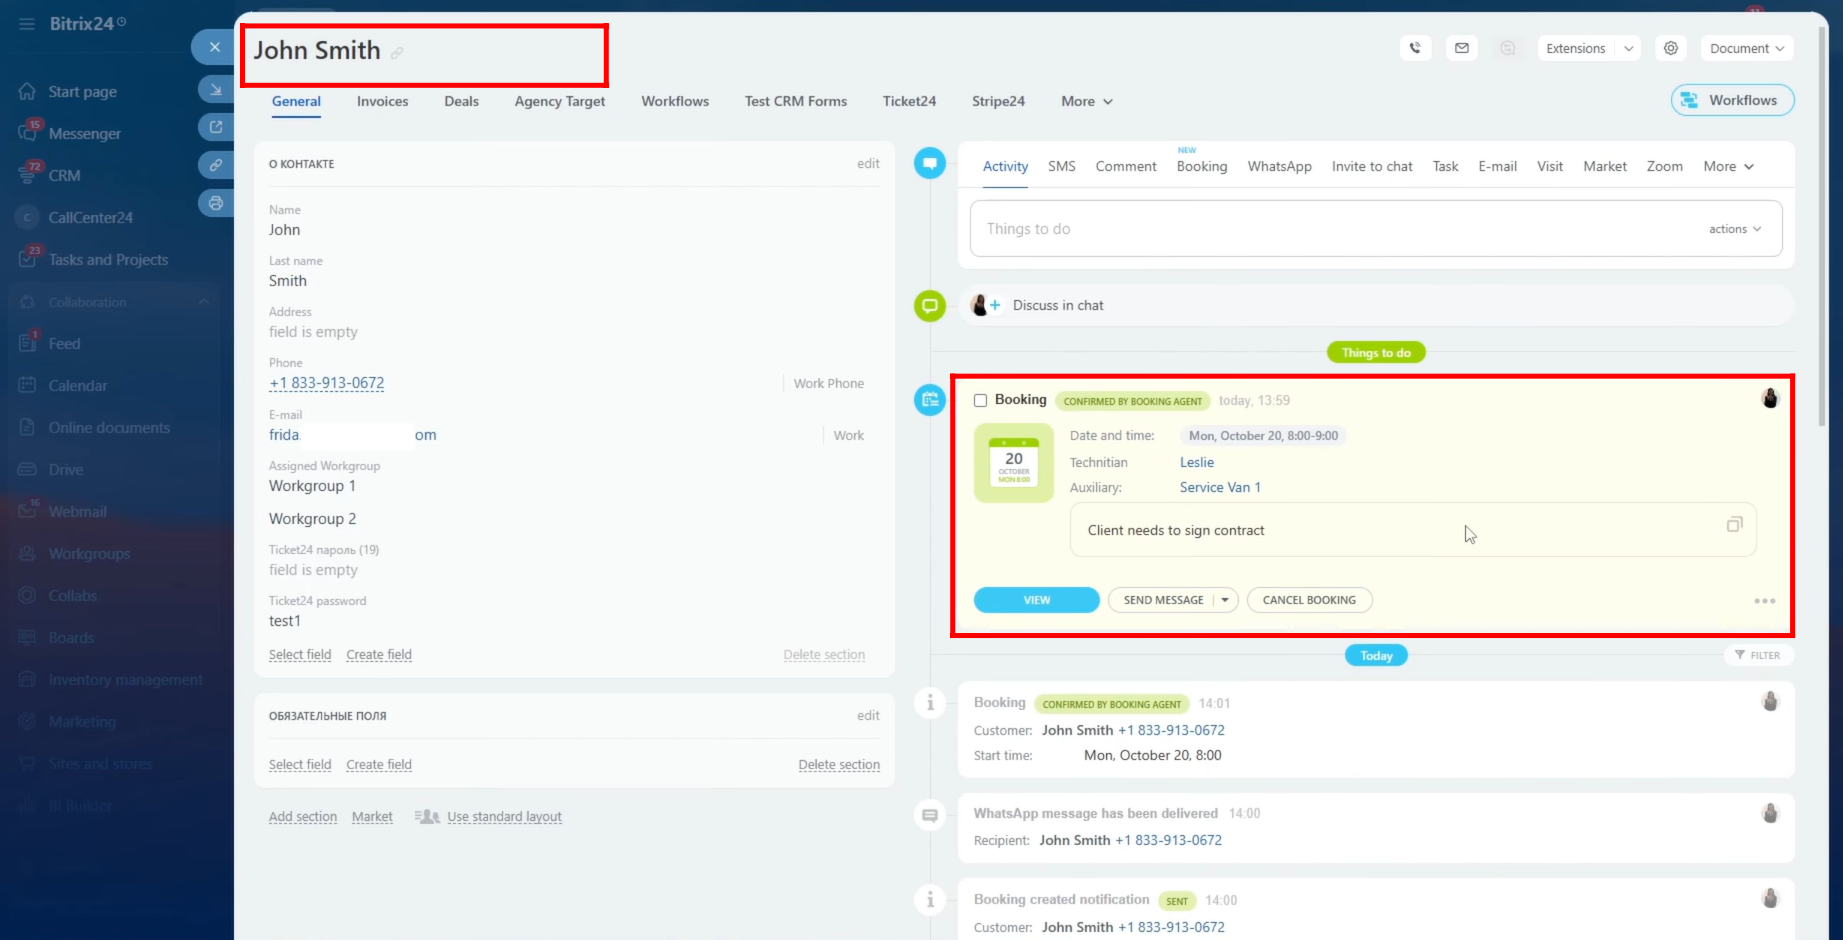Click the copy link icon on side strip
Viewport: 1843px width, 940px height.
click(x=215, y=165)
